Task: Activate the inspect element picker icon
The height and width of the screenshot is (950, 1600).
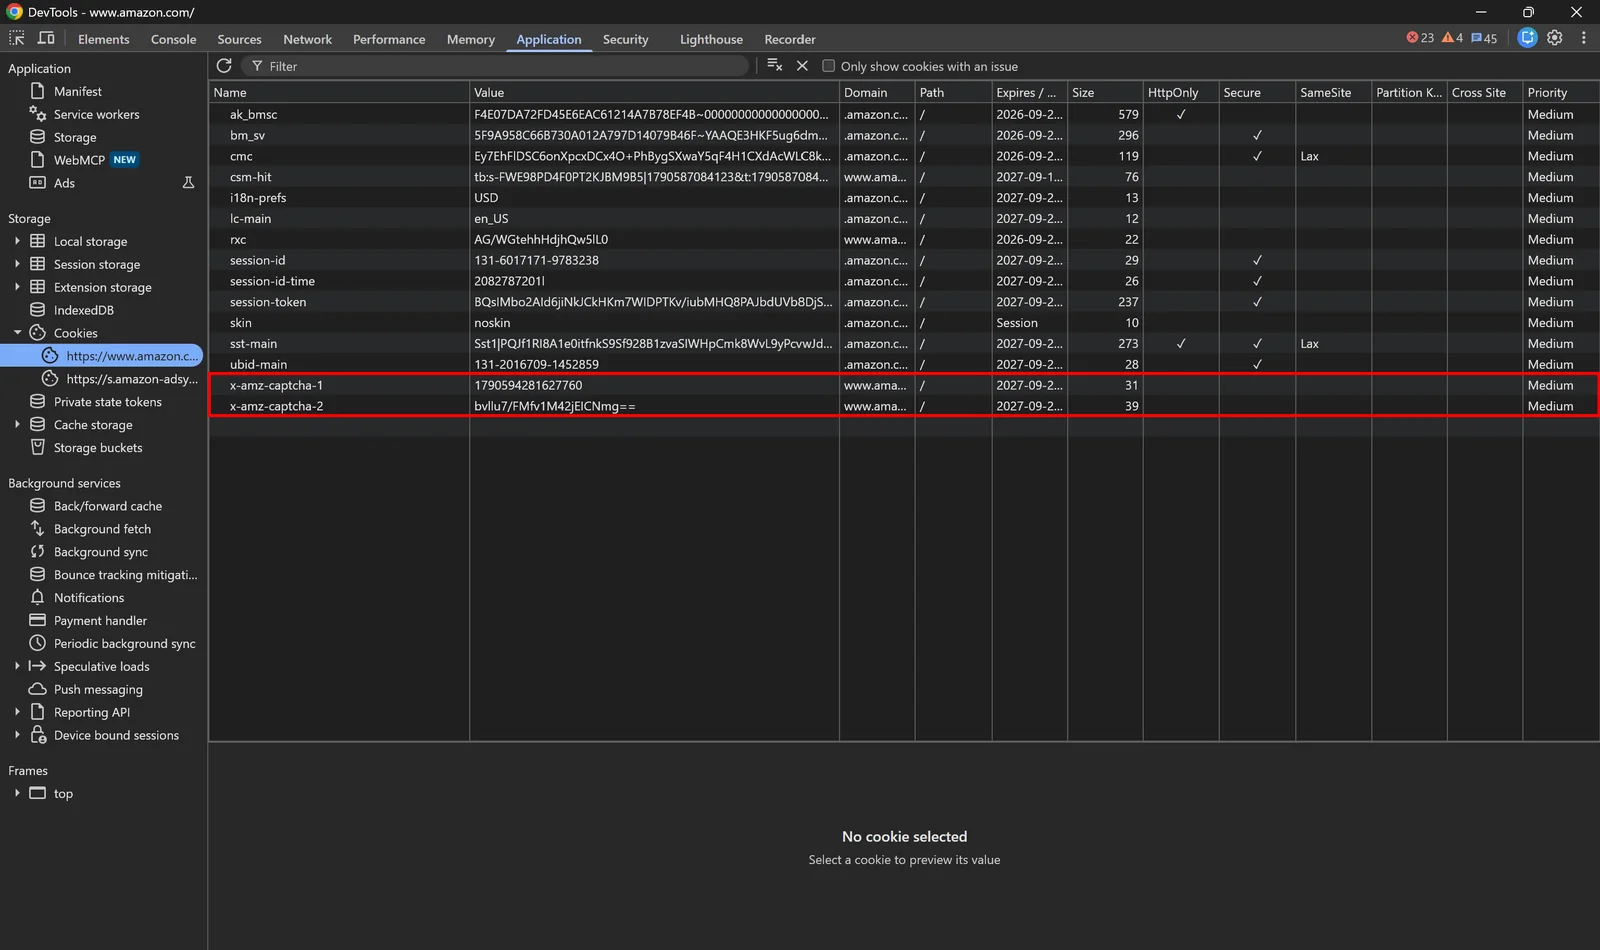Action: click(x=17, y=38)
